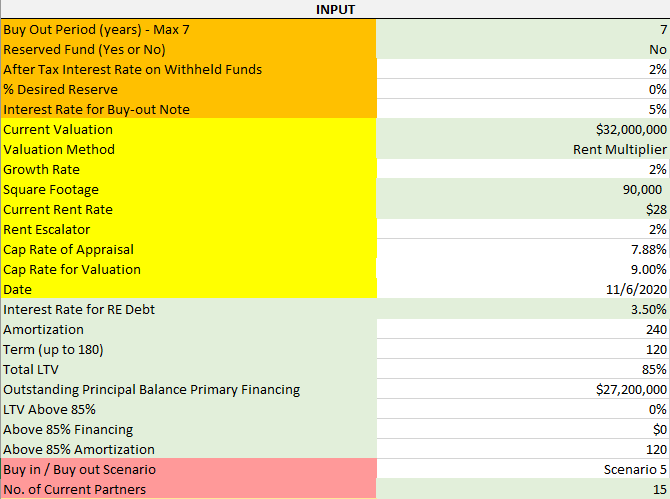670x499 pixels.
Task: Open the Valuation Method cell showing Rent Multiplier
Action: [523, 150]
